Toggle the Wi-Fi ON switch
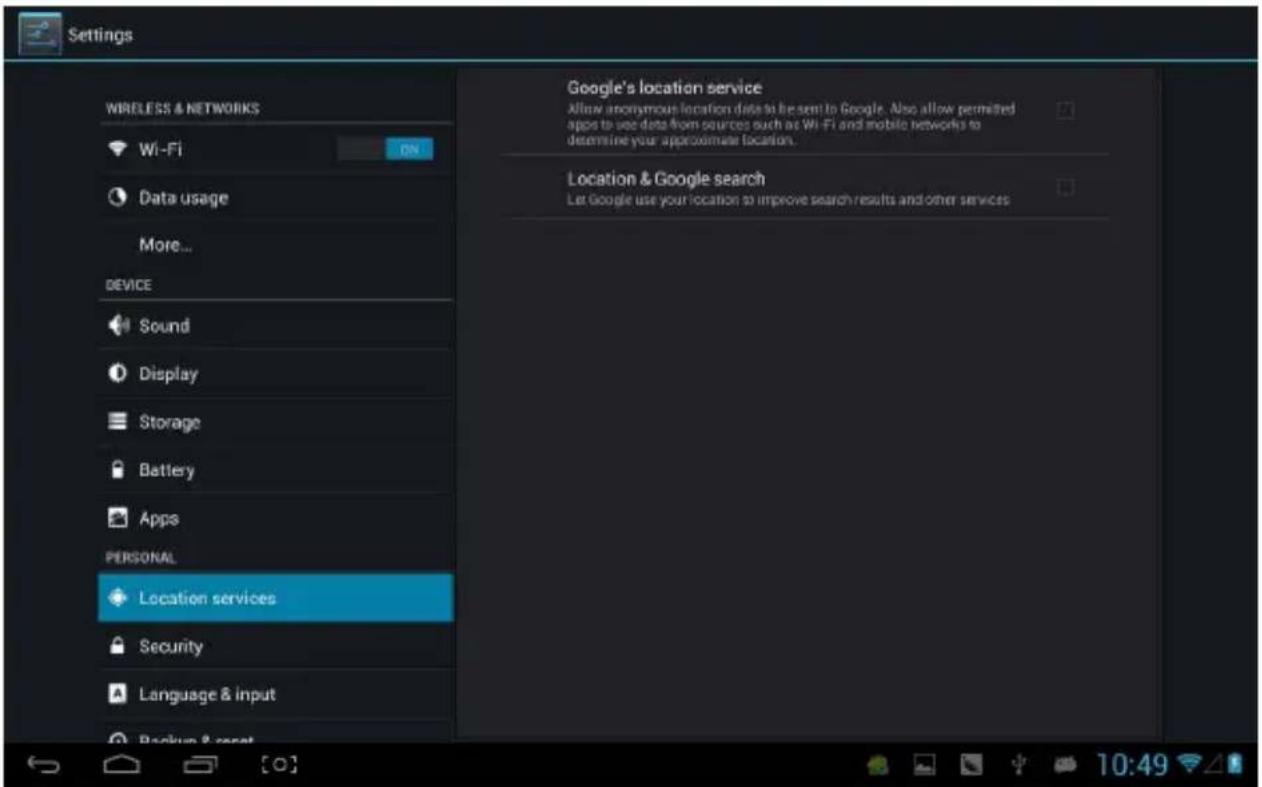The height and width of the screenshot is (787, 1262). [x=386, y=150]
